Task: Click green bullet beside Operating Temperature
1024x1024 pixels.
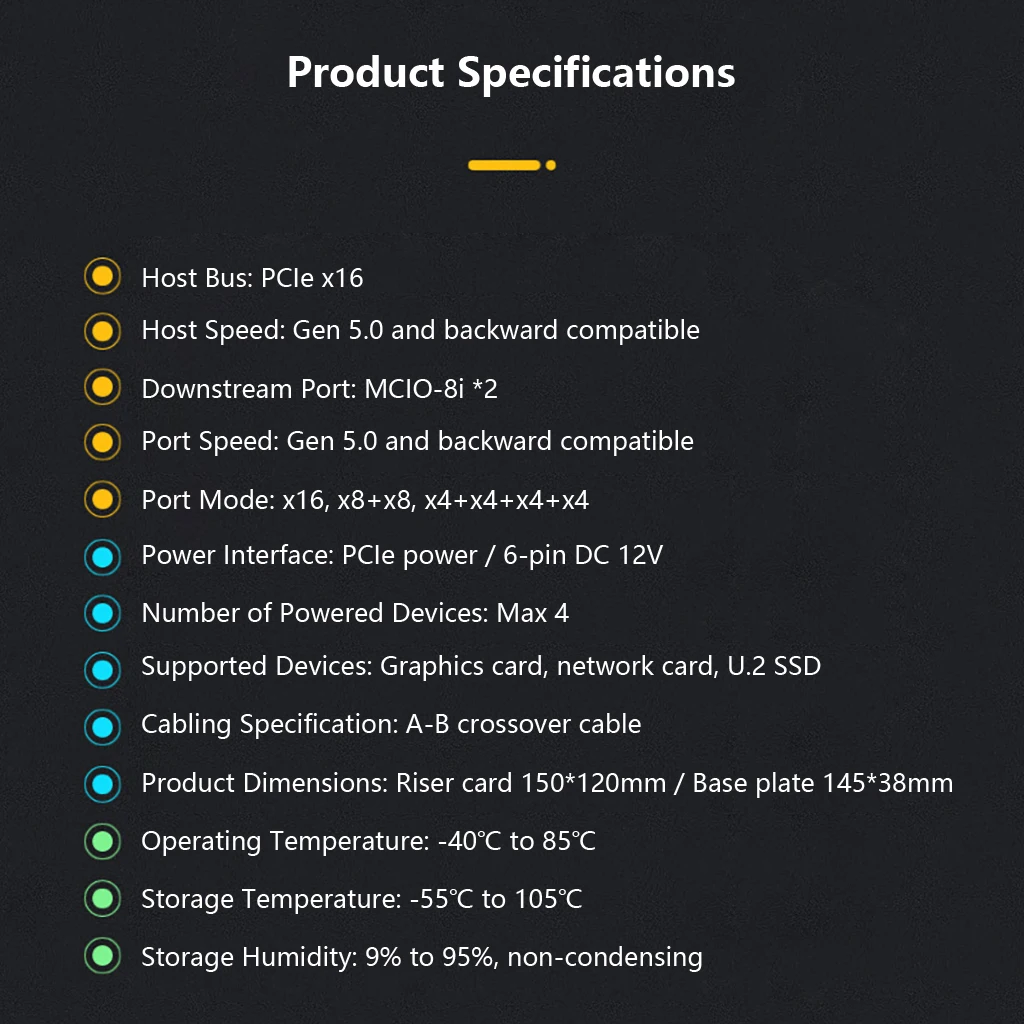Action: (x=103, y=841)
